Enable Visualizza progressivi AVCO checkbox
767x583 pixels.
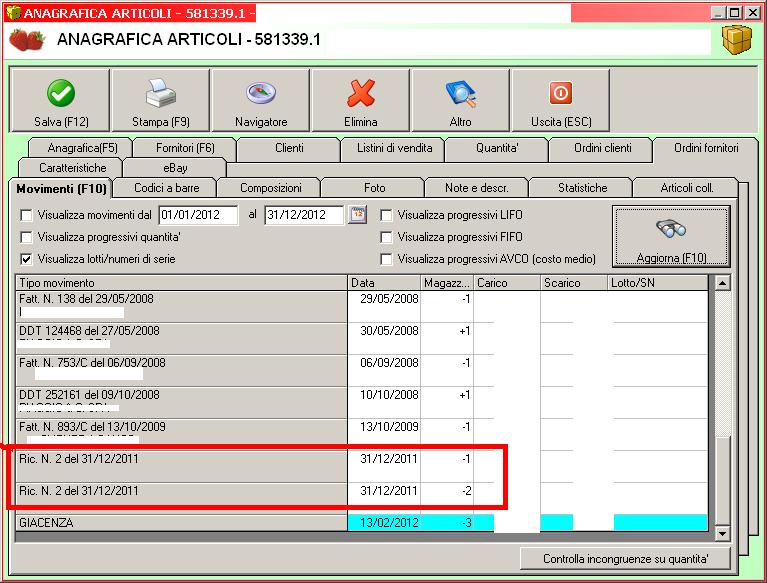pyautogui.click(x=386, y=259)
